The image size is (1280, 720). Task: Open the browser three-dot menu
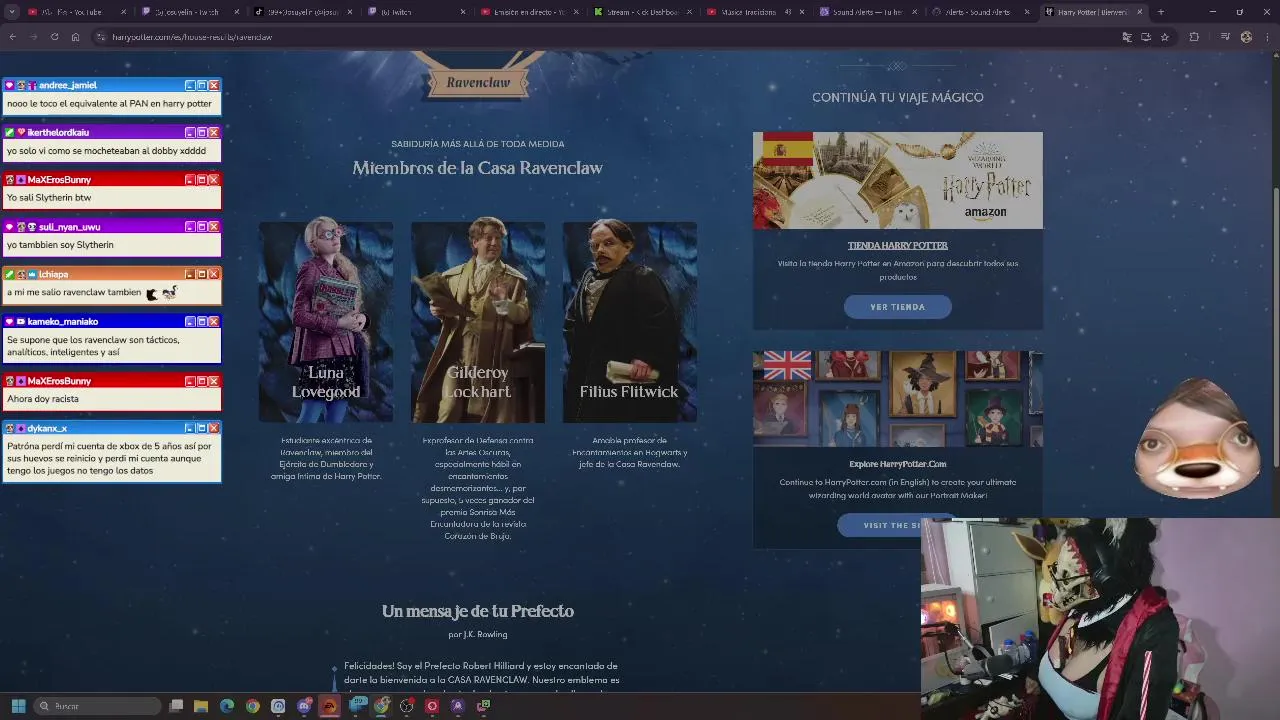pyautogui.click(x=1267, y=37)
